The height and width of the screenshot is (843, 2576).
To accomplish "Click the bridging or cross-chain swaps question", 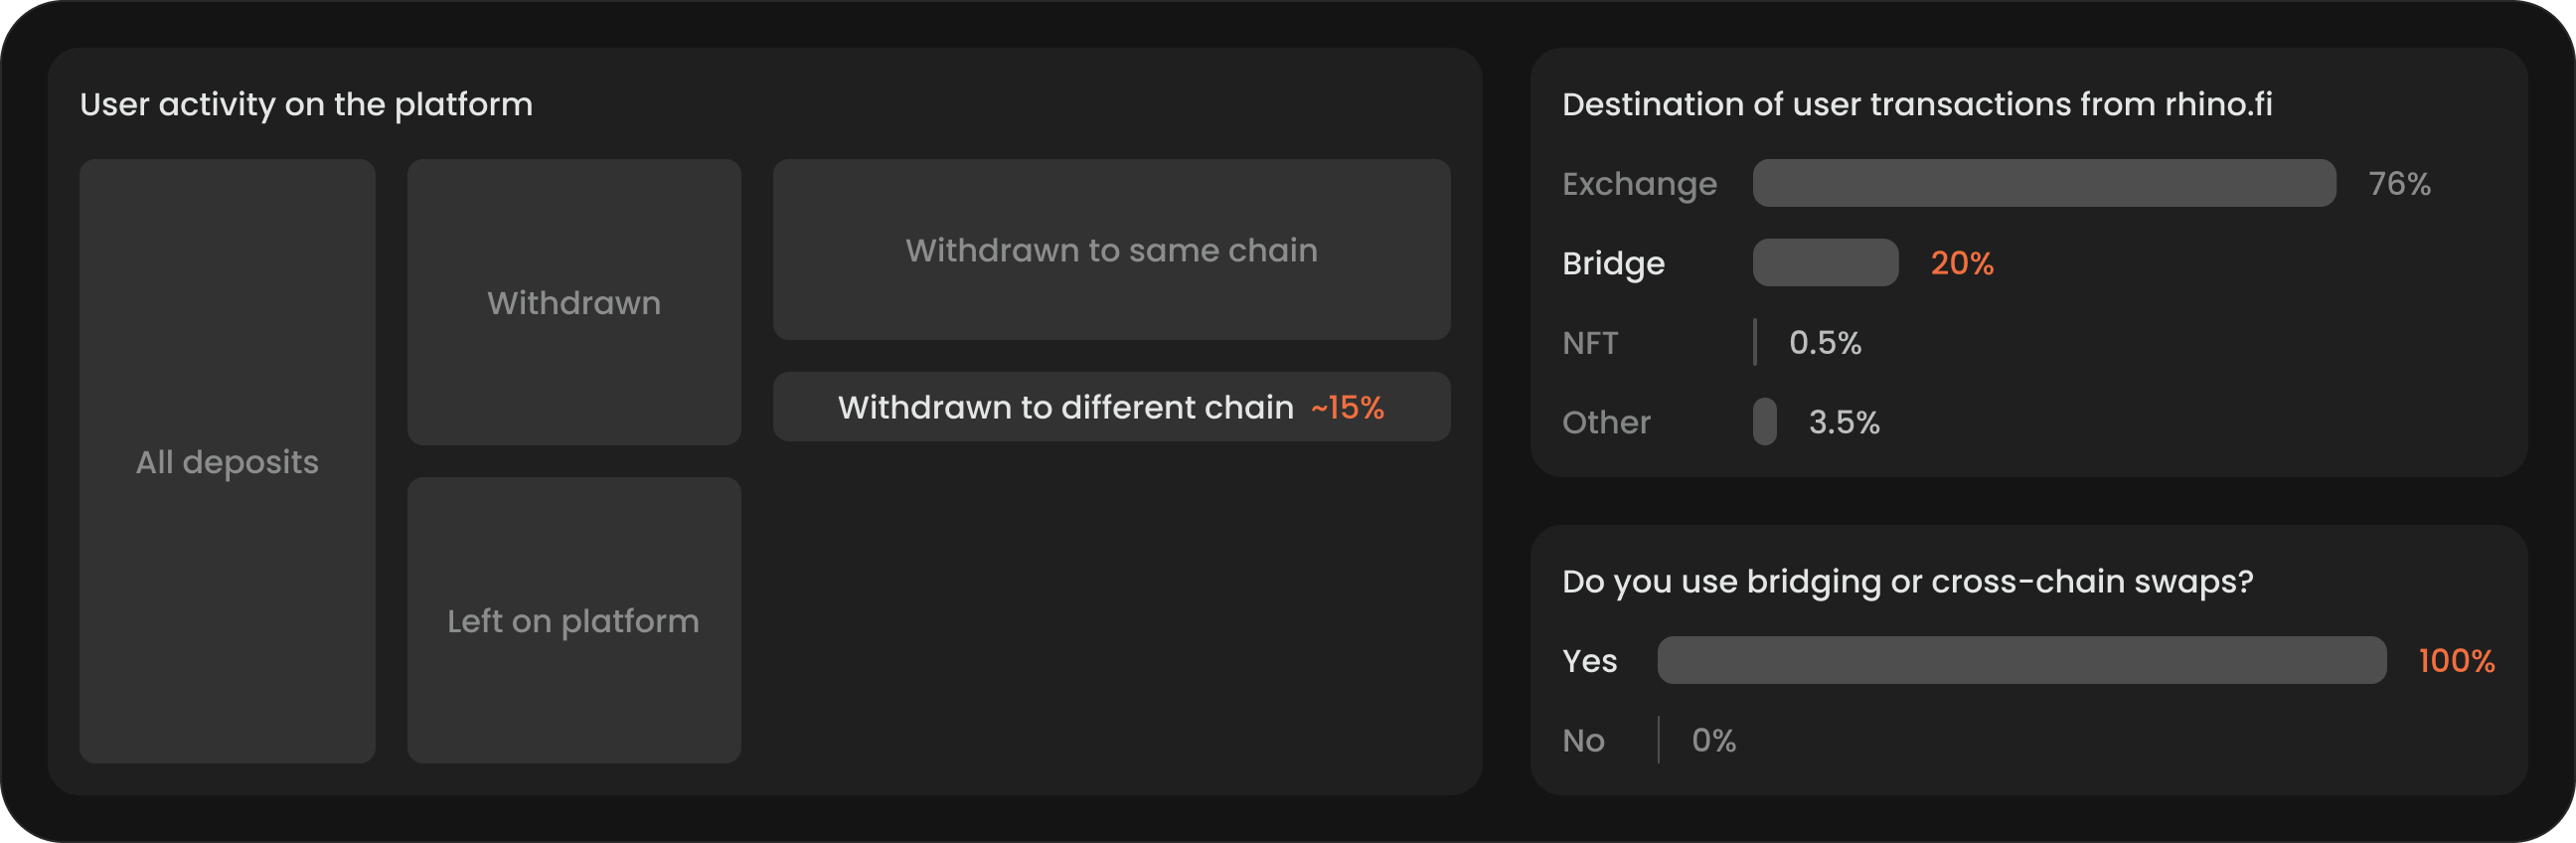I will (1907, 581).
